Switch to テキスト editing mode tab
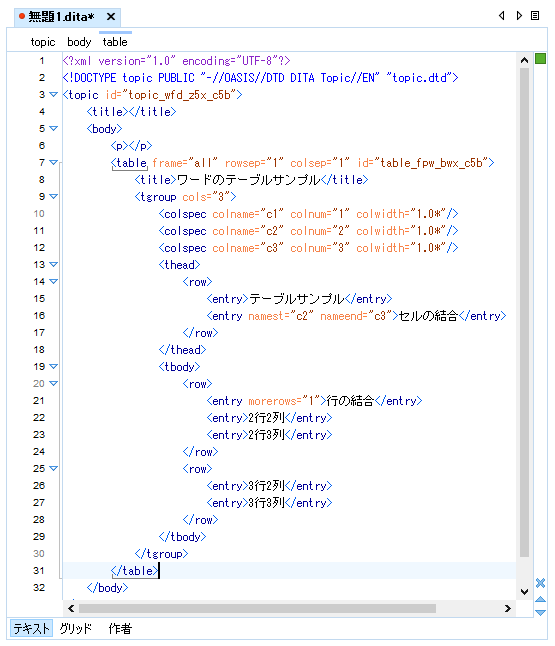Image resolution: width=555 pixels, height=646 pixels. pyautogui.click(x=31, y=629)
